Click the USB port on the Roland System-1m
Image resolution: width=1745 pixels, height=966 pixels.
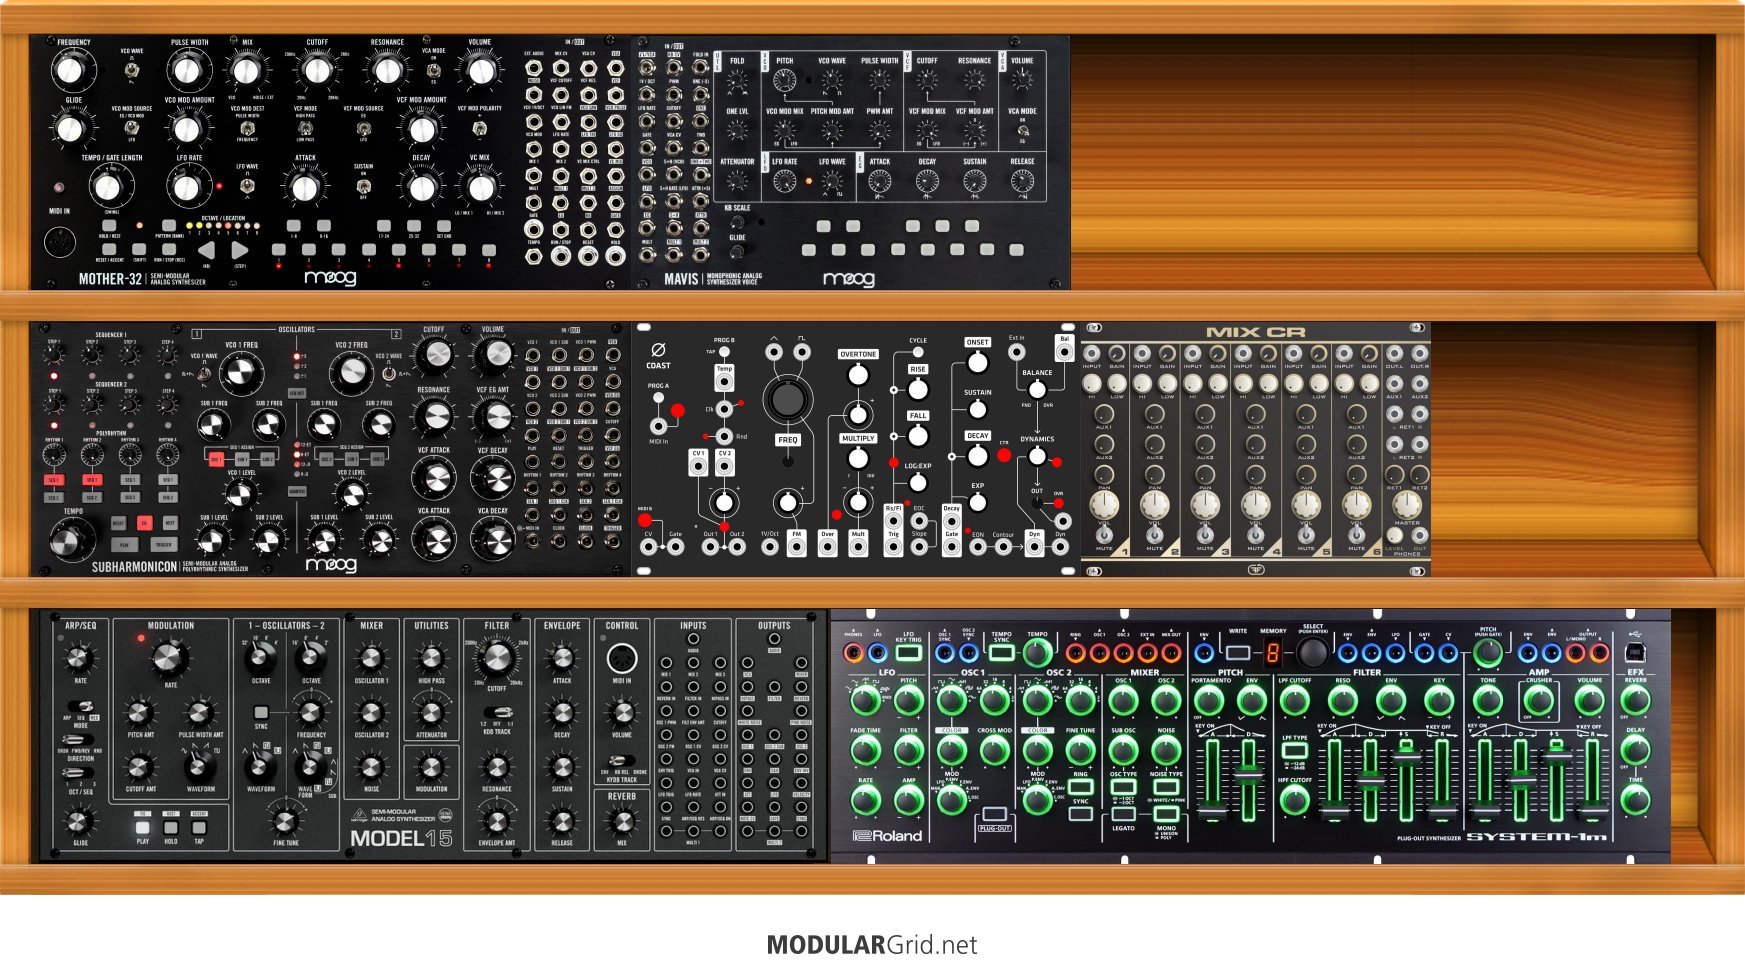(x=1636, y=654)
